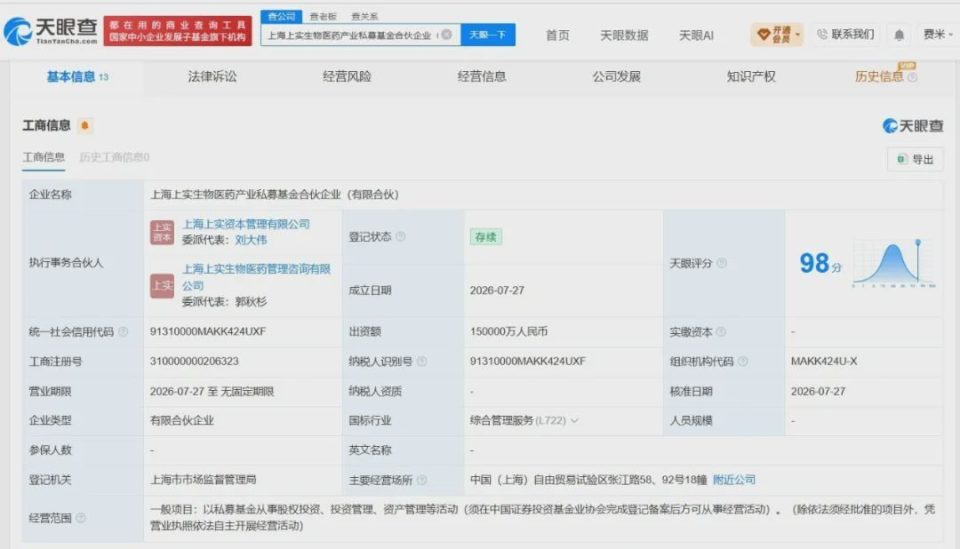Click the phone icon of 联系我们
Image resolution: width=960 pixels, height=549 pixels.
(x=822, y=34)
